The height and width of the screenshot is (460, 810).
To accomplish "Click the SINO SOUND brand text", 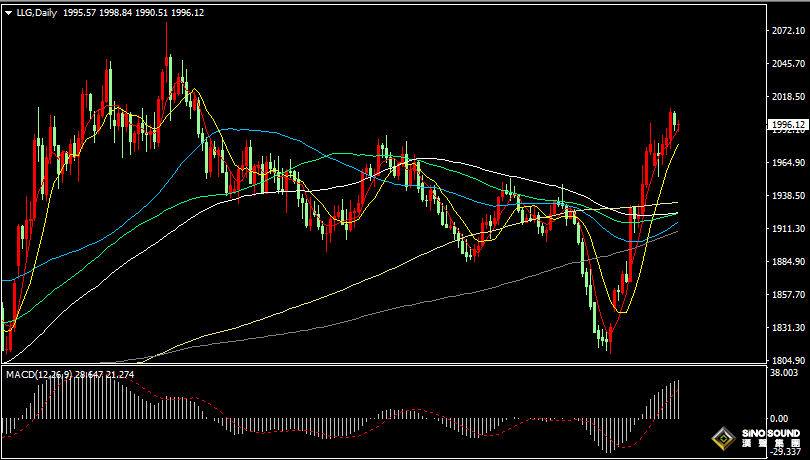I will pyautogui.click(x=769, y=431).
